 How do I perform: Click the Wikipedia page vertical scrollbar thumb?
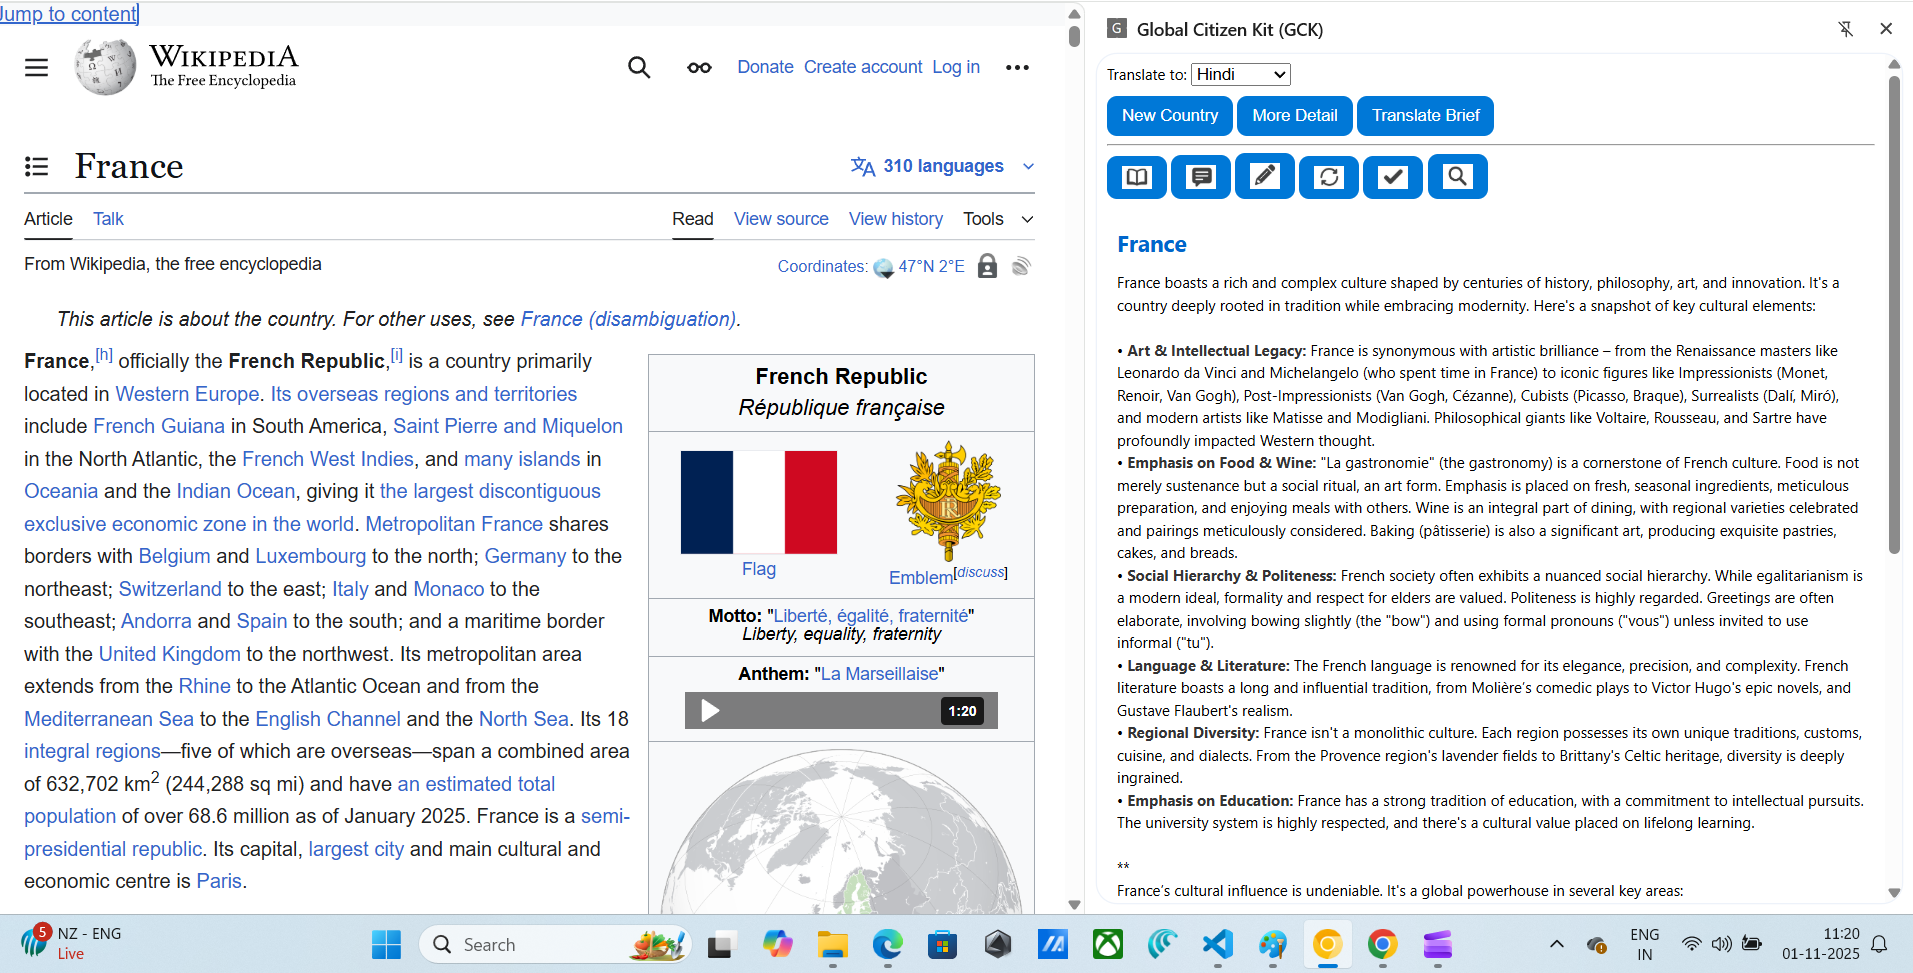tap(1074, 36)
